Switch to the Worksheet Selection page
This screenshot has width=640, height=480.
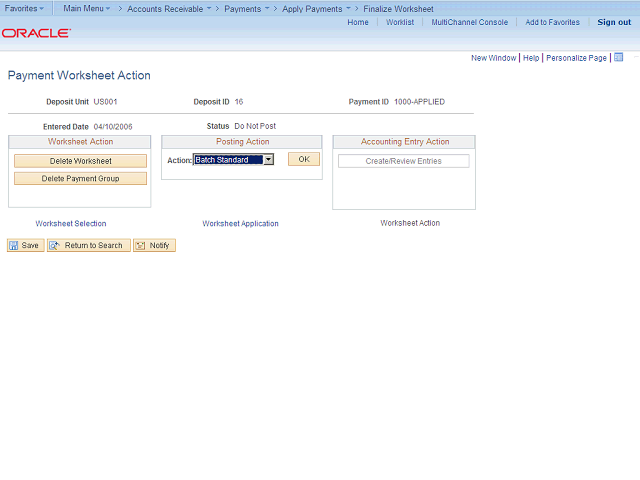[x=71, y=223]
